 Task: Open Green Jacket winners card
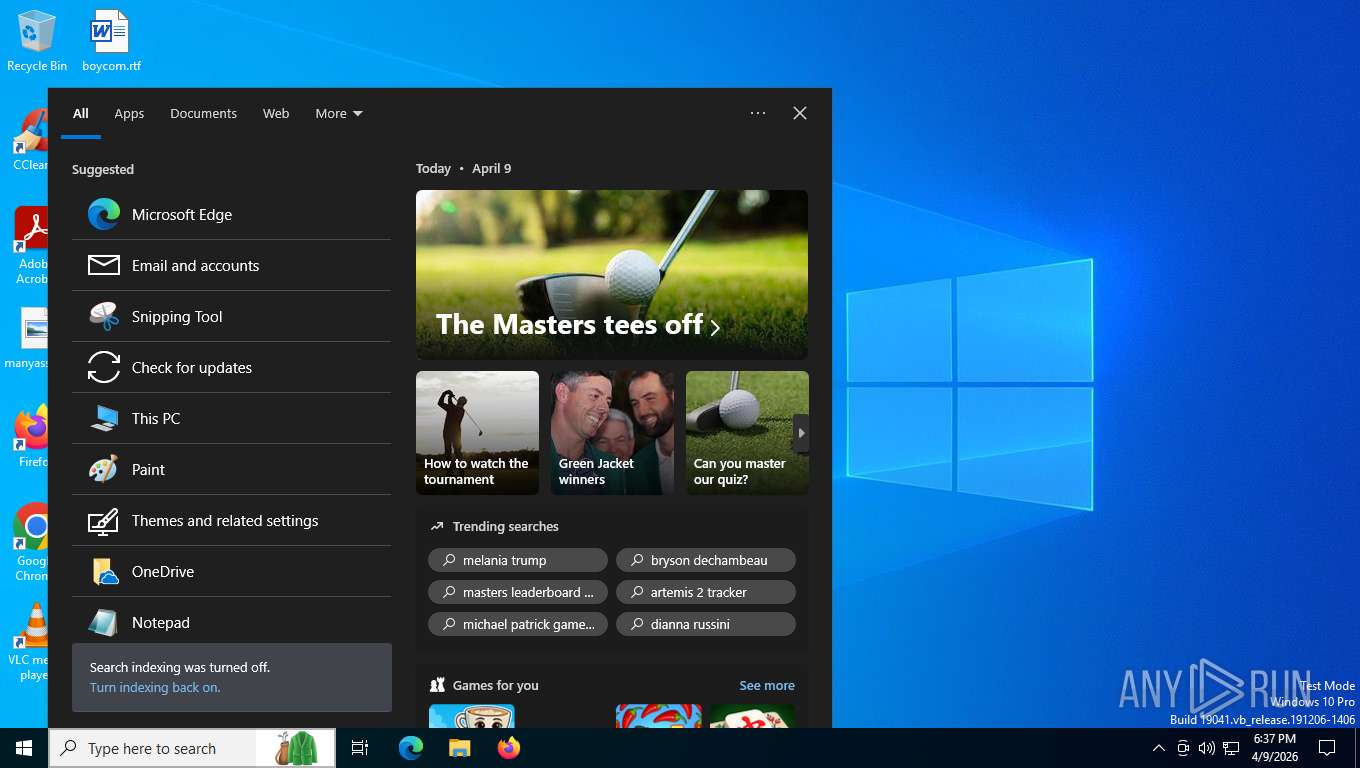pyautogui.click(x=612, y=433)
